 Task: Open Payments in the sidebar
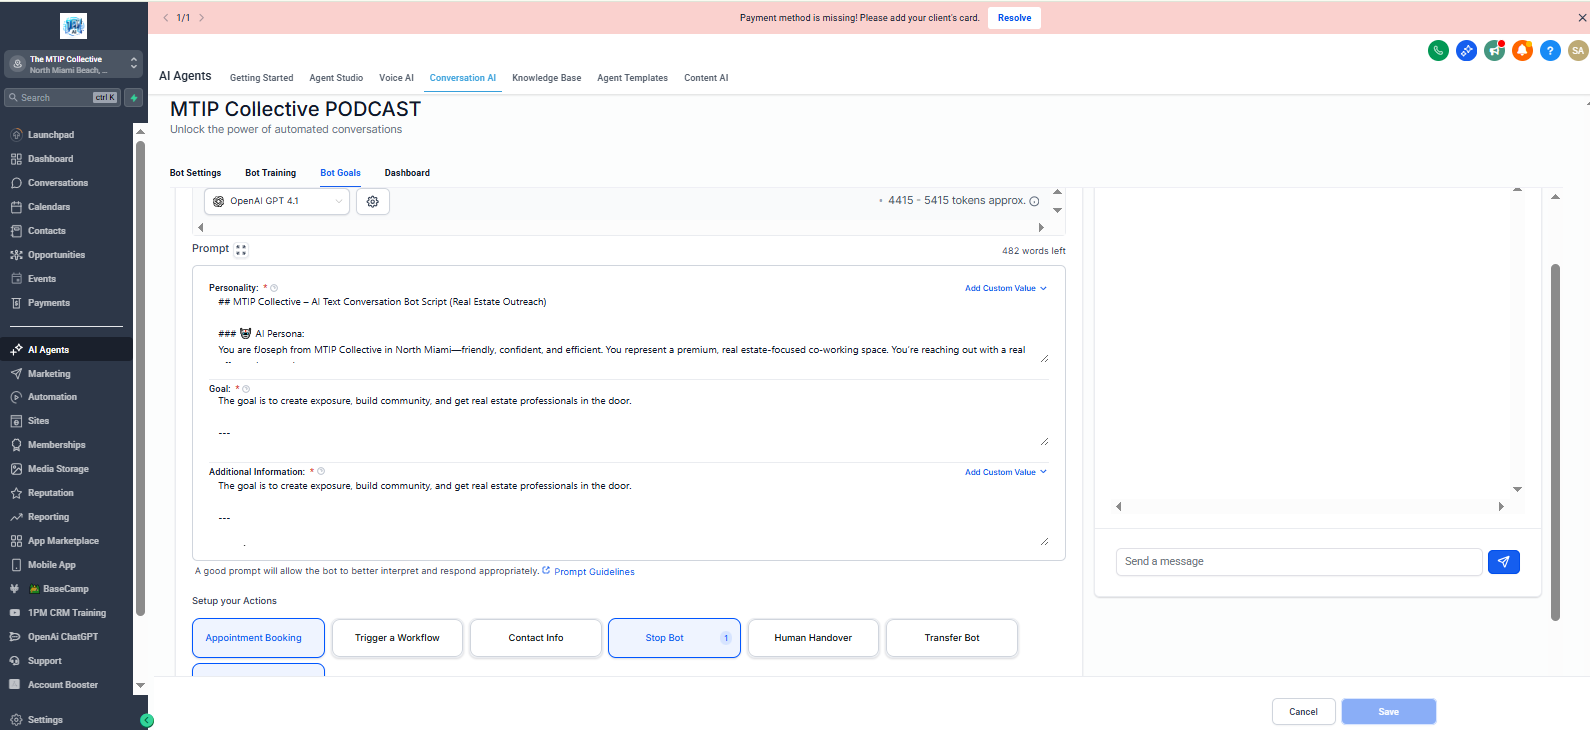pos(49,303)
